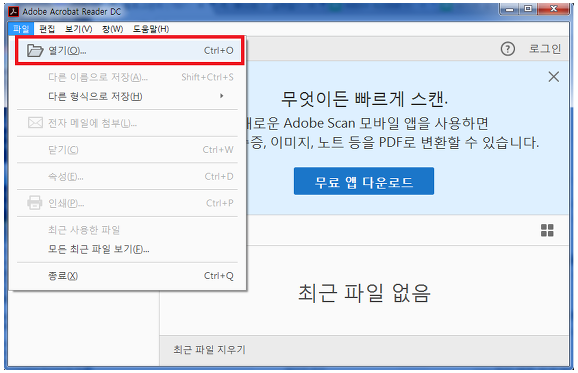Click the 무료 앱 다운로드 button

click(x=364, y=181)
